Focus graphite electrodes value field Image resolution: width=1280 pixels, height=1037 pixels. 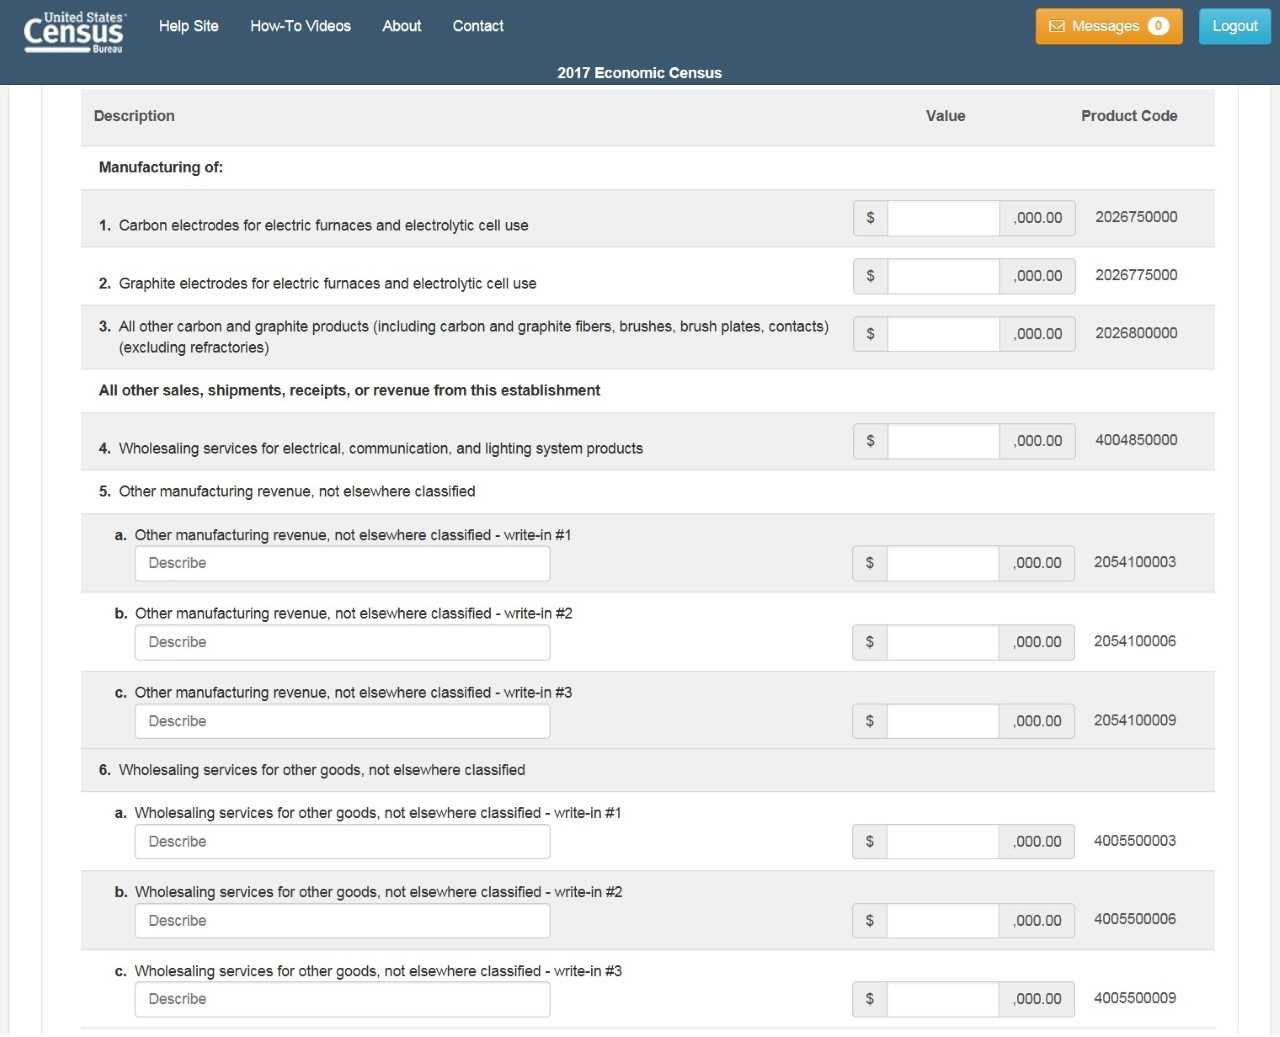pos(942,276)
